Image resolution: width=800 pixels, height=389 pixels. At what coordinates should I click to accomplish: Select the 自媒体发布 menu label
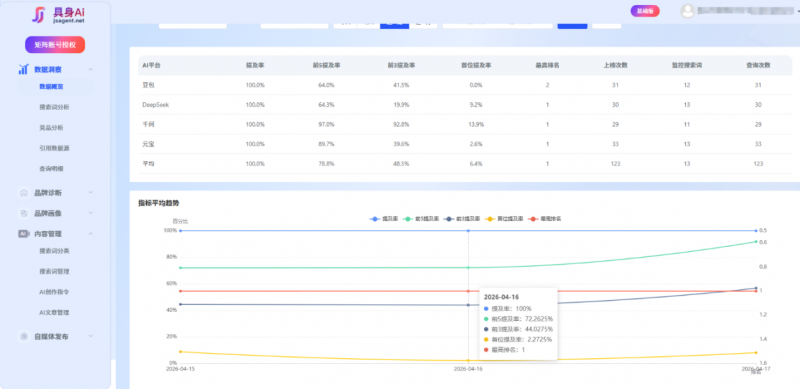[x=51, y=336]
